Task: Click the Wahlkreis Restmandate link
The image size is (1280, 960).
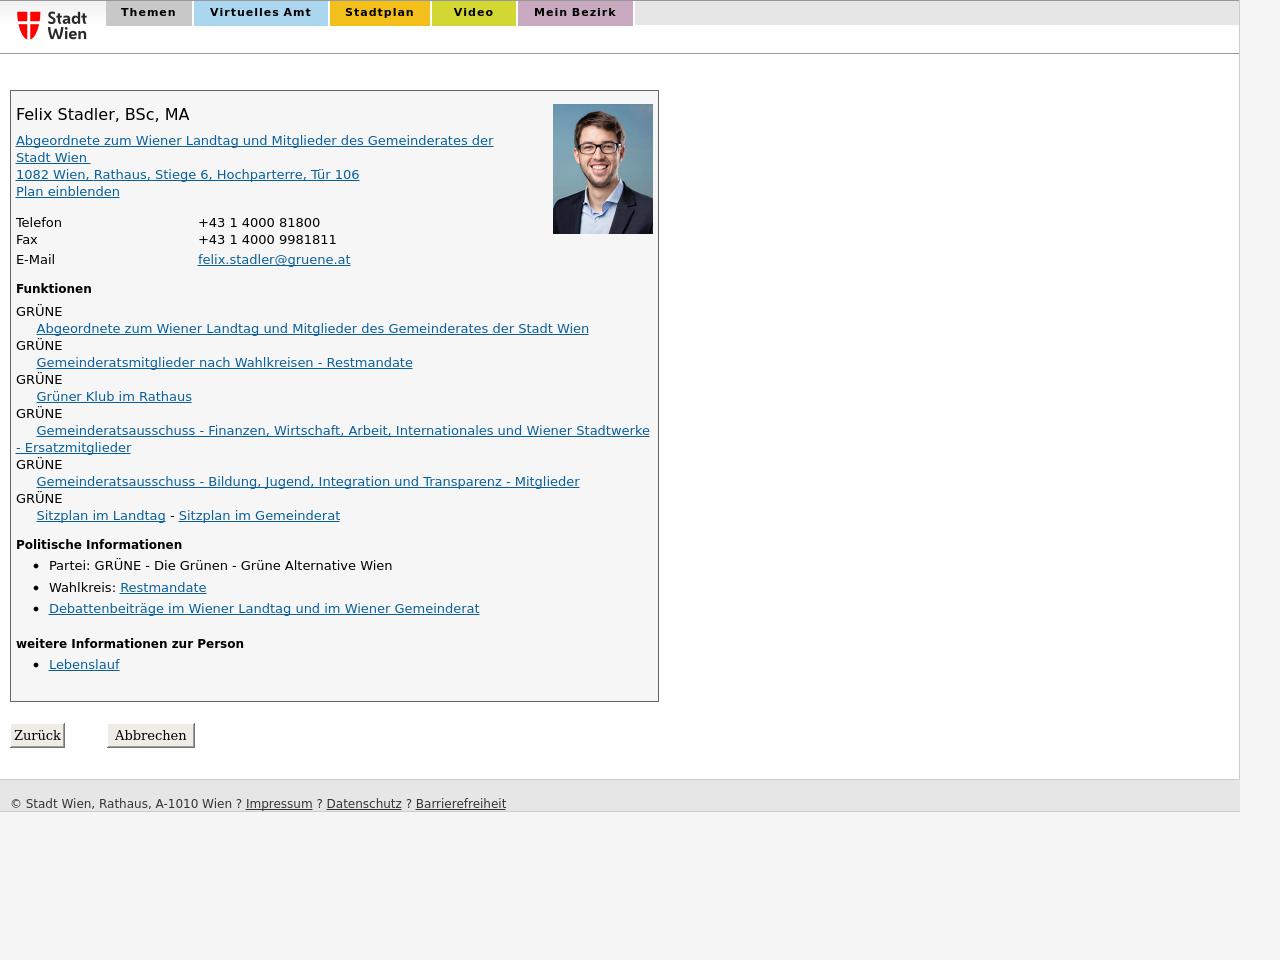Action: click(x=163, y=587)
